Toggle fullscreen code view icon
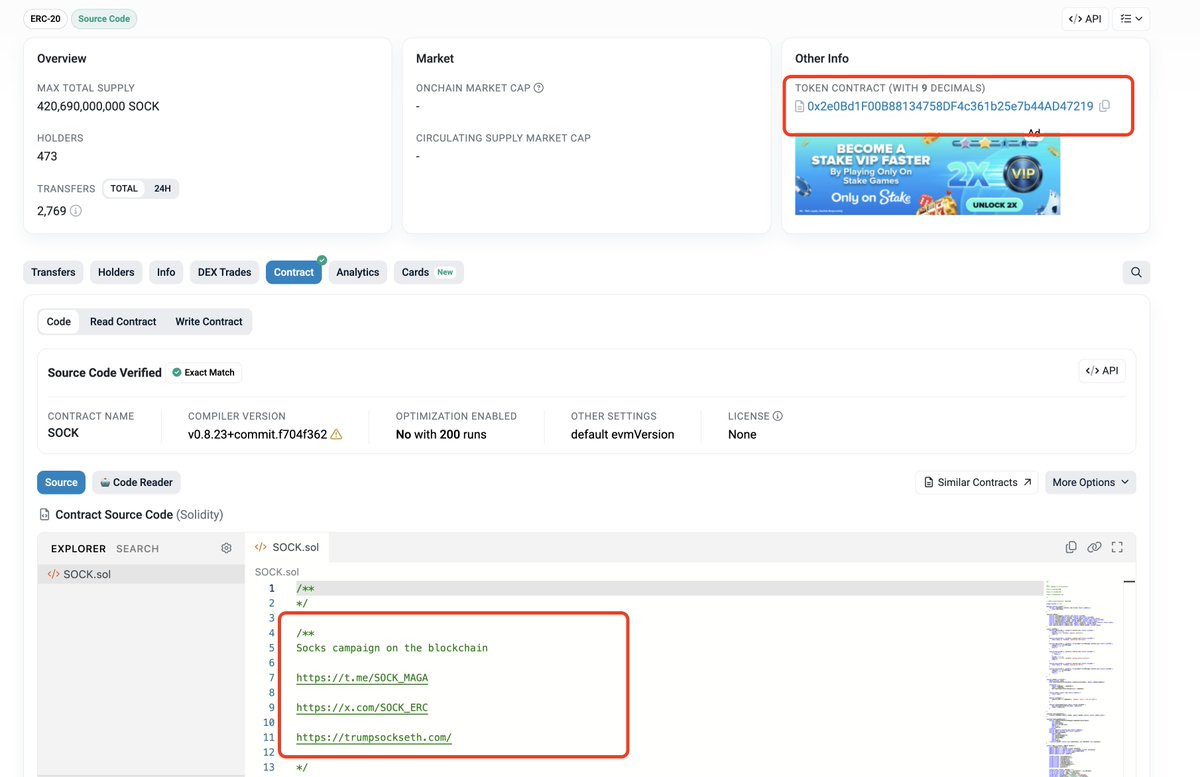The width and height of the screenshot is (1200, 777). pos(1117,547)
